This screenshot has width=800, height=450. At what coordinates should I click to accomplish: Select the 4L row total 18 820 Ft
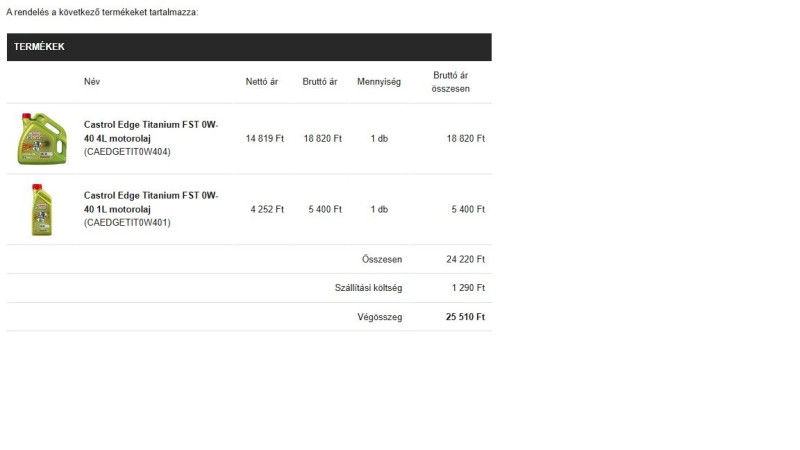click(466, 139)
